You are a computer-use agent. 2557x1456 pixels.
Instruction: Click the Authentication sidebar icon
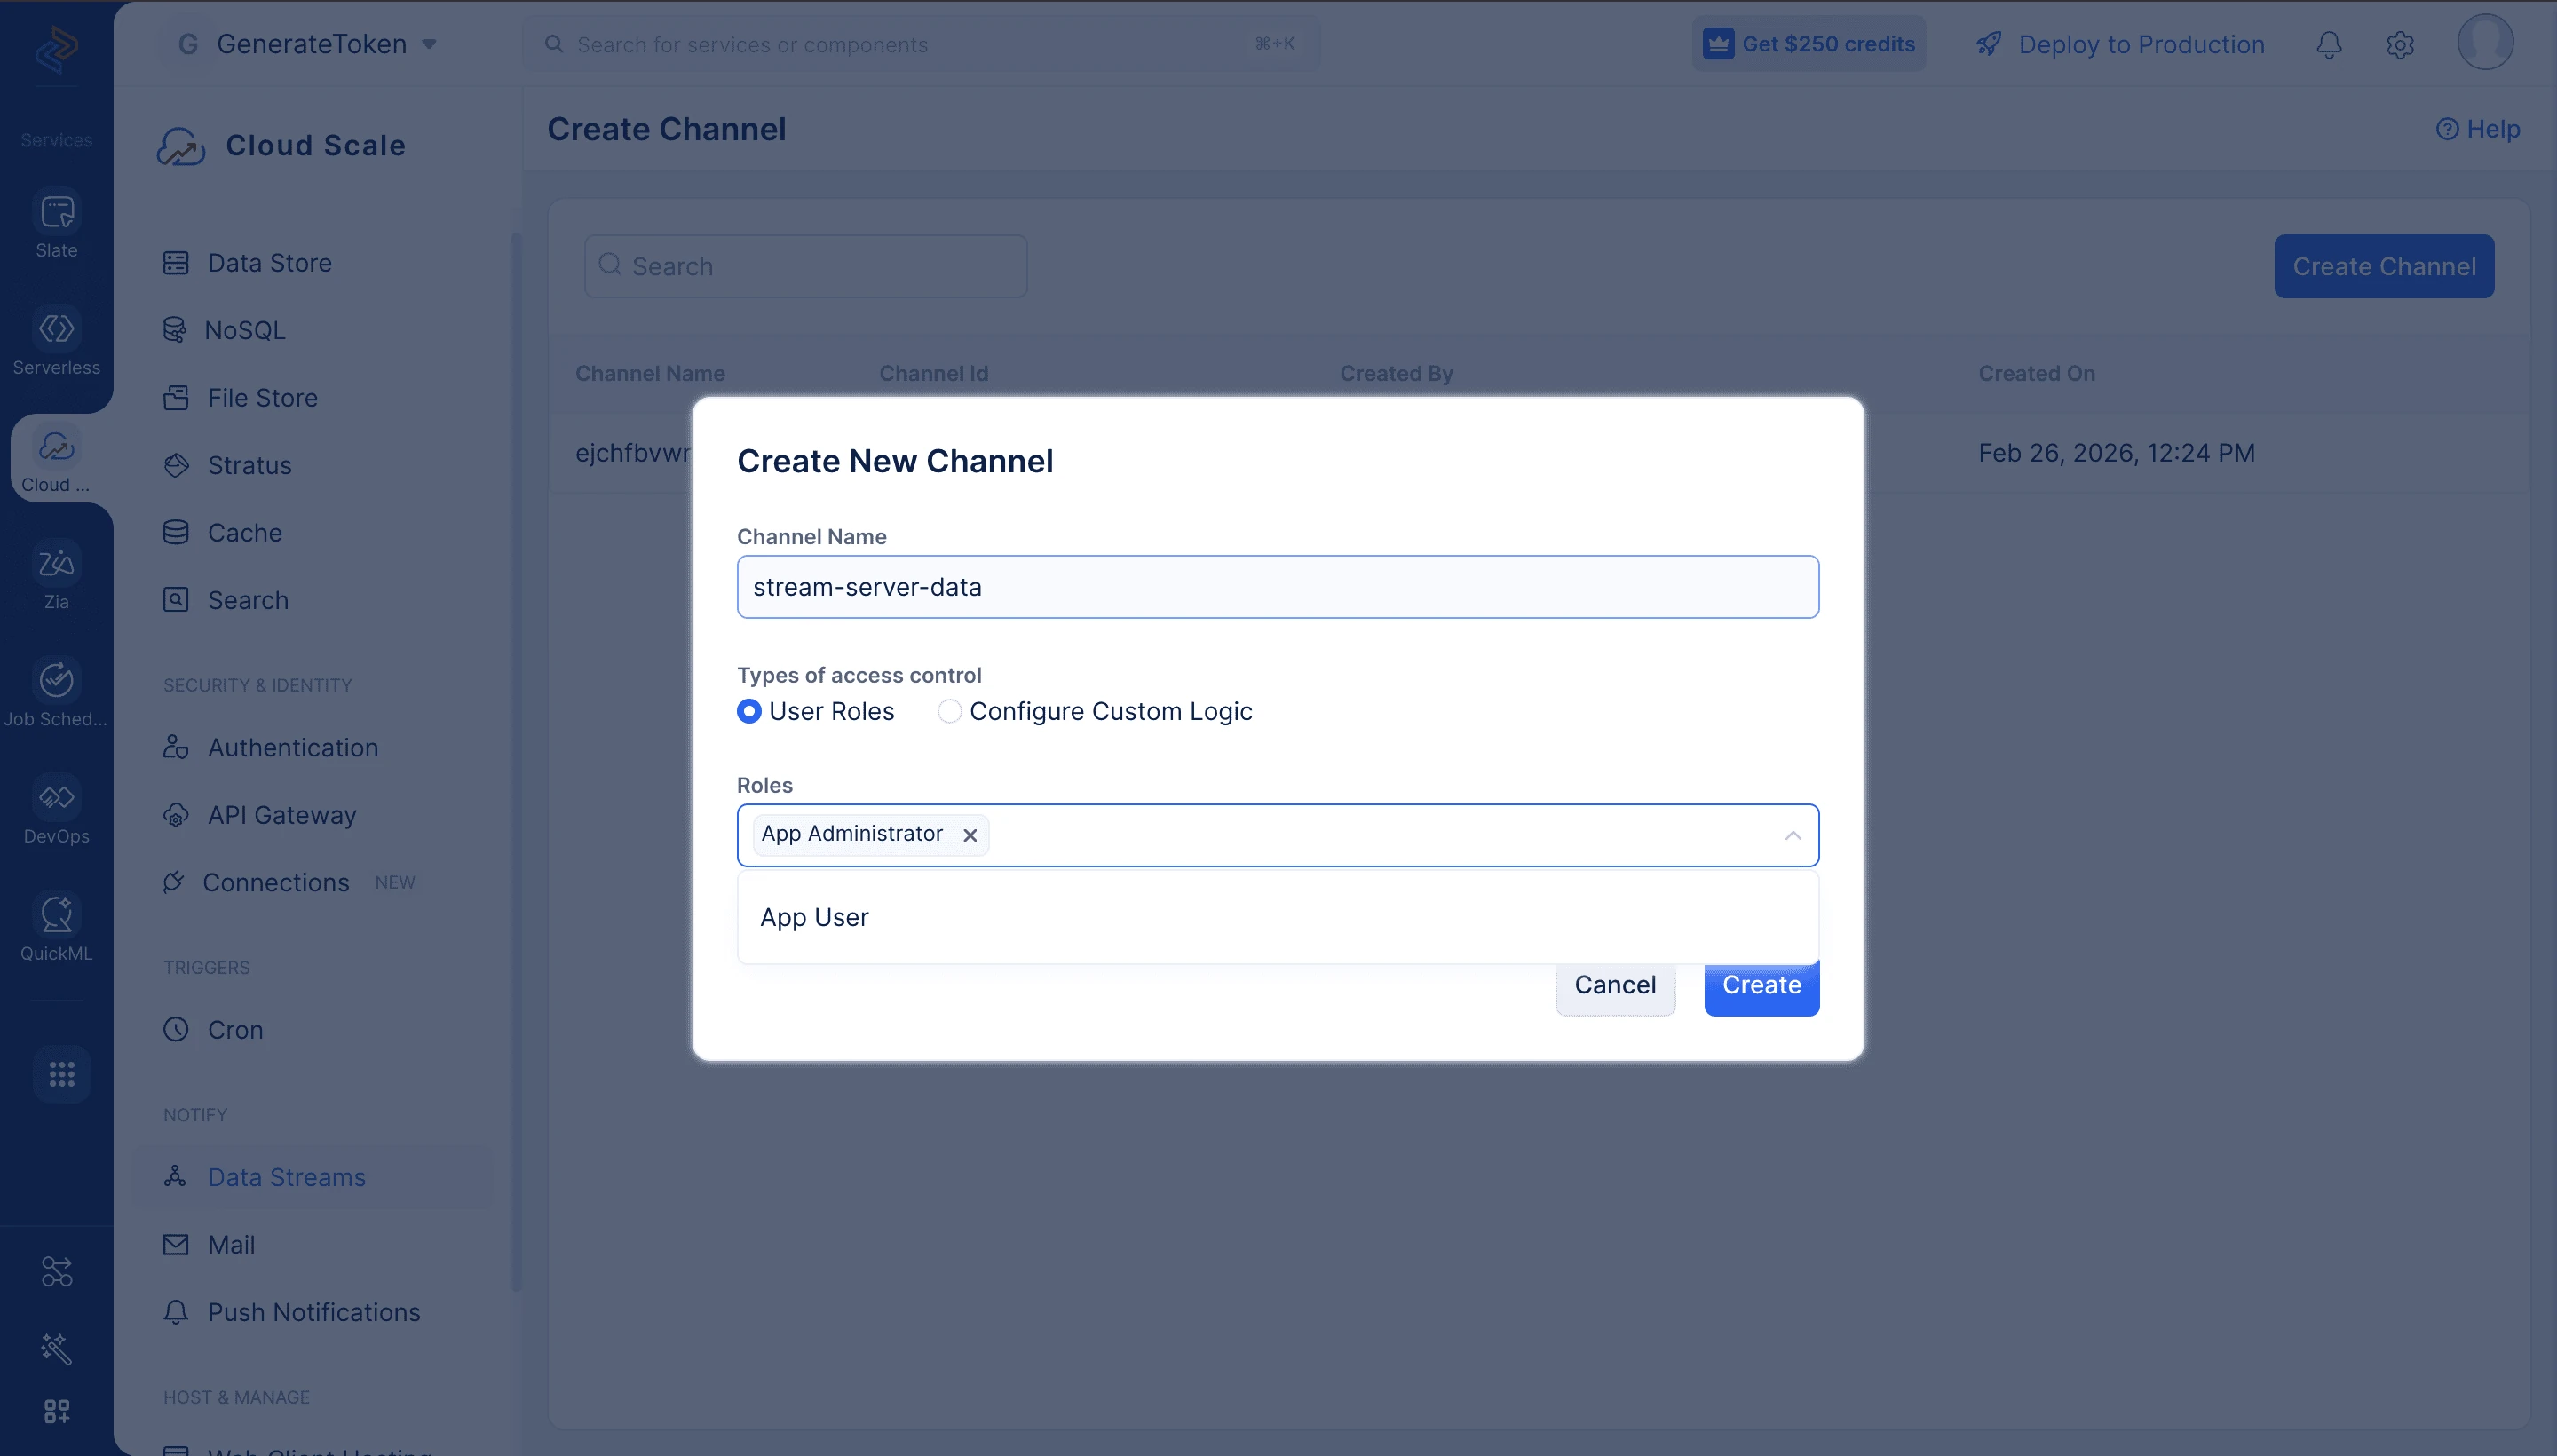point(176,747)
